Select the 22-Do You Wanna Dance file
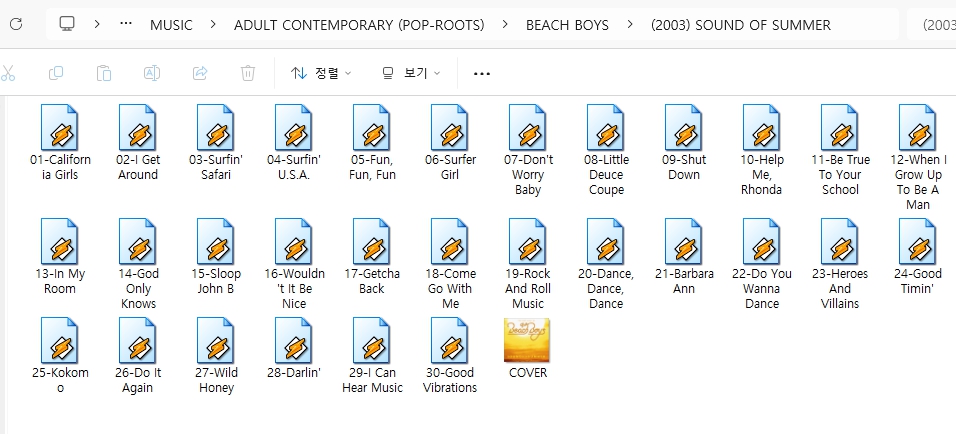The image size is (956, 434). click(x=762, y=264)
